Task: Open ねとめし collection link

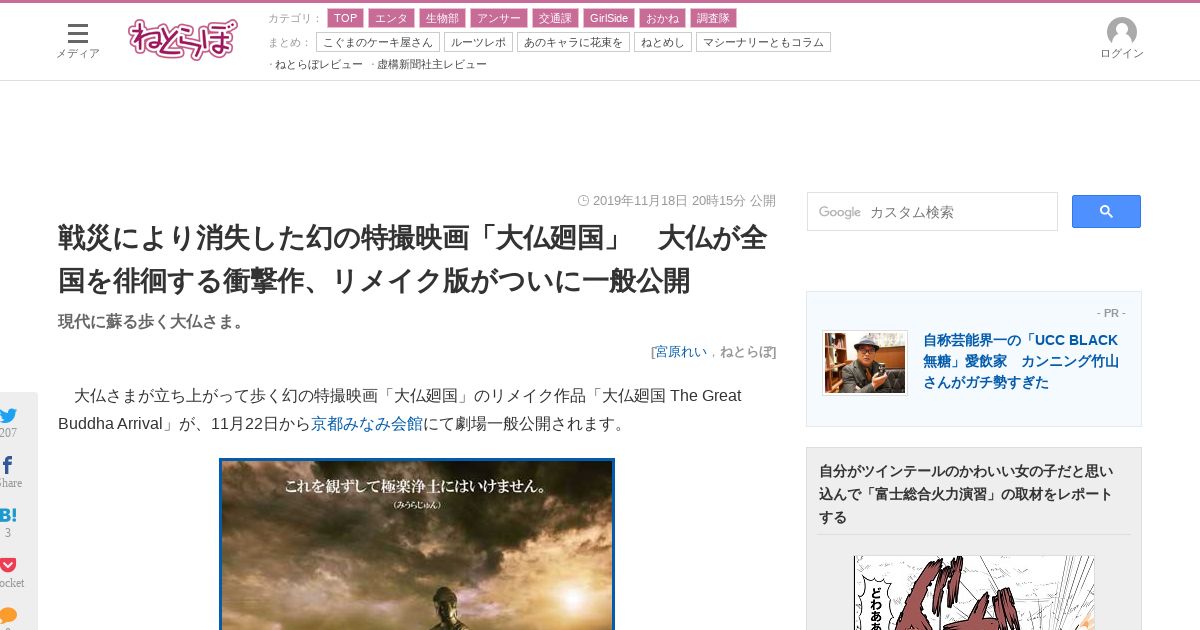Action: 663,42
